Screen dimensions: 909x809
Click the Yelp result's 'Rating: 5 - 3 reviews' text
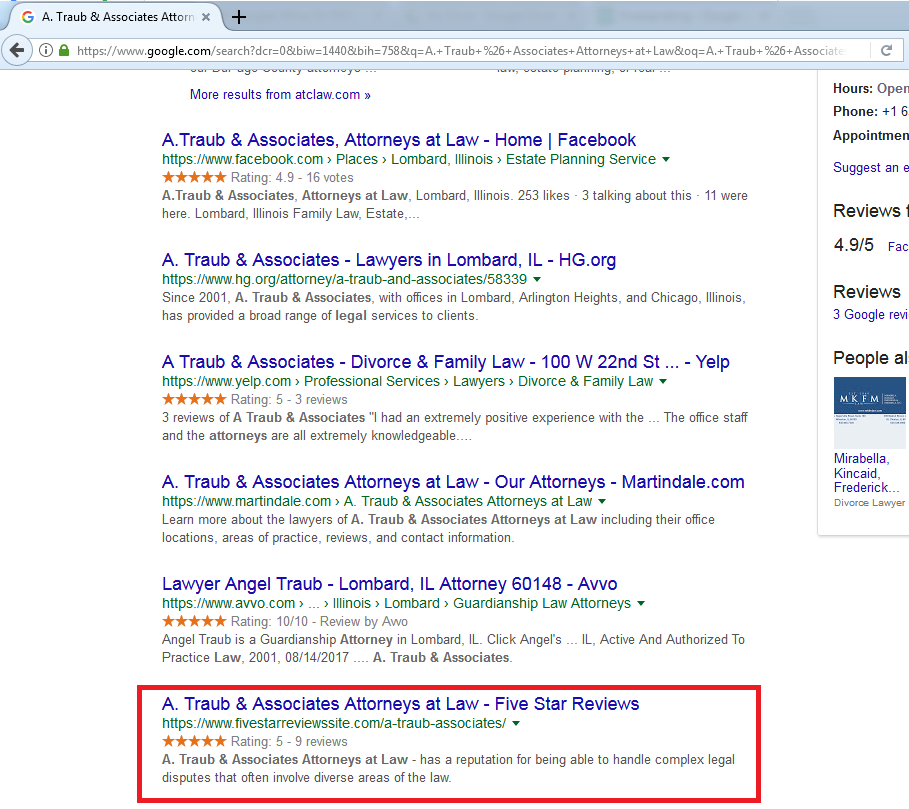coord(289,399)
